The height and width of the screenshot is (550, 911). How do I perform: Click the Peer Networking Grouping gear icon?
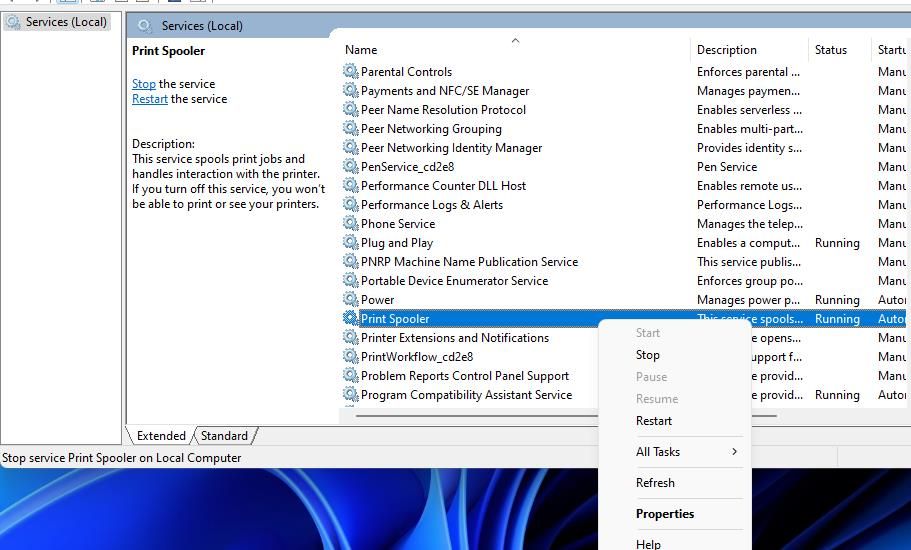(x=350, y=128)
